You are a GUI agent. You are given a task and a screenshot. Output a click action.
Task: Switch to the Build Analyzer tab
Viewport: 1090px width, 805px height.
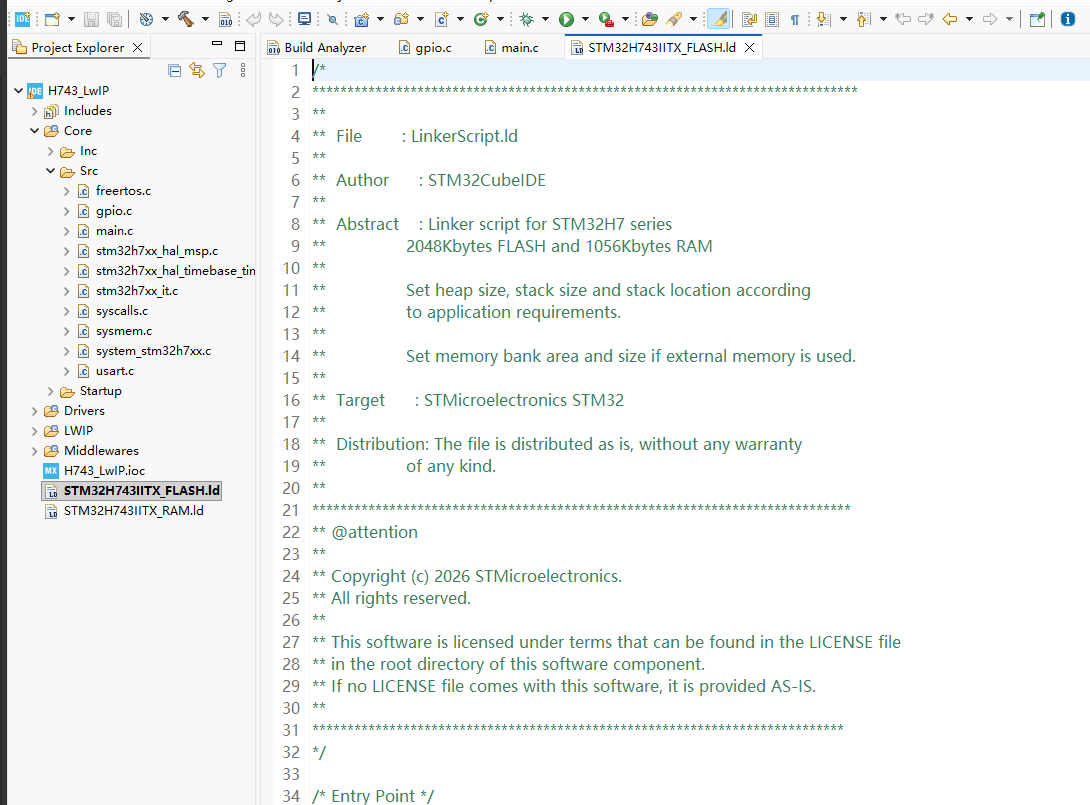[x=318, y=47]
